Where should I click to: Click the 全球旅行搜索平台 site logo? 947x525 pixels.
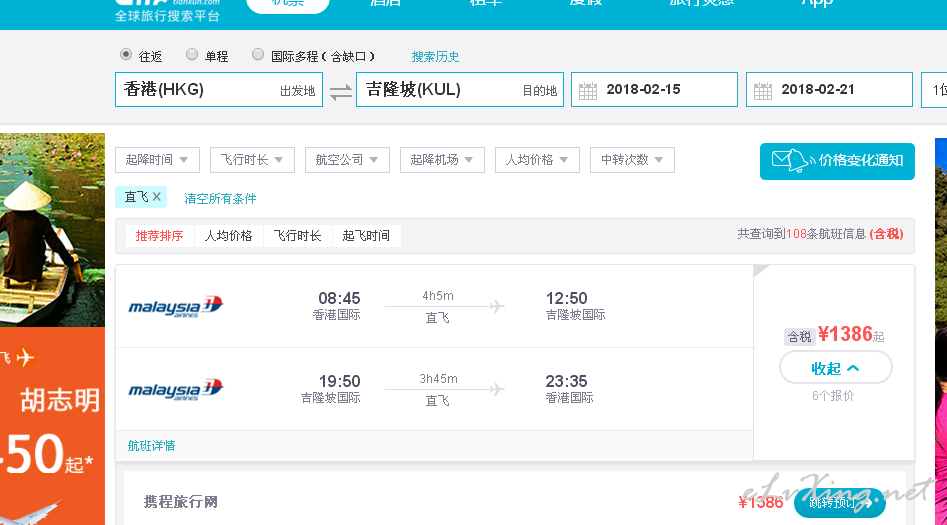click(167, 11)
